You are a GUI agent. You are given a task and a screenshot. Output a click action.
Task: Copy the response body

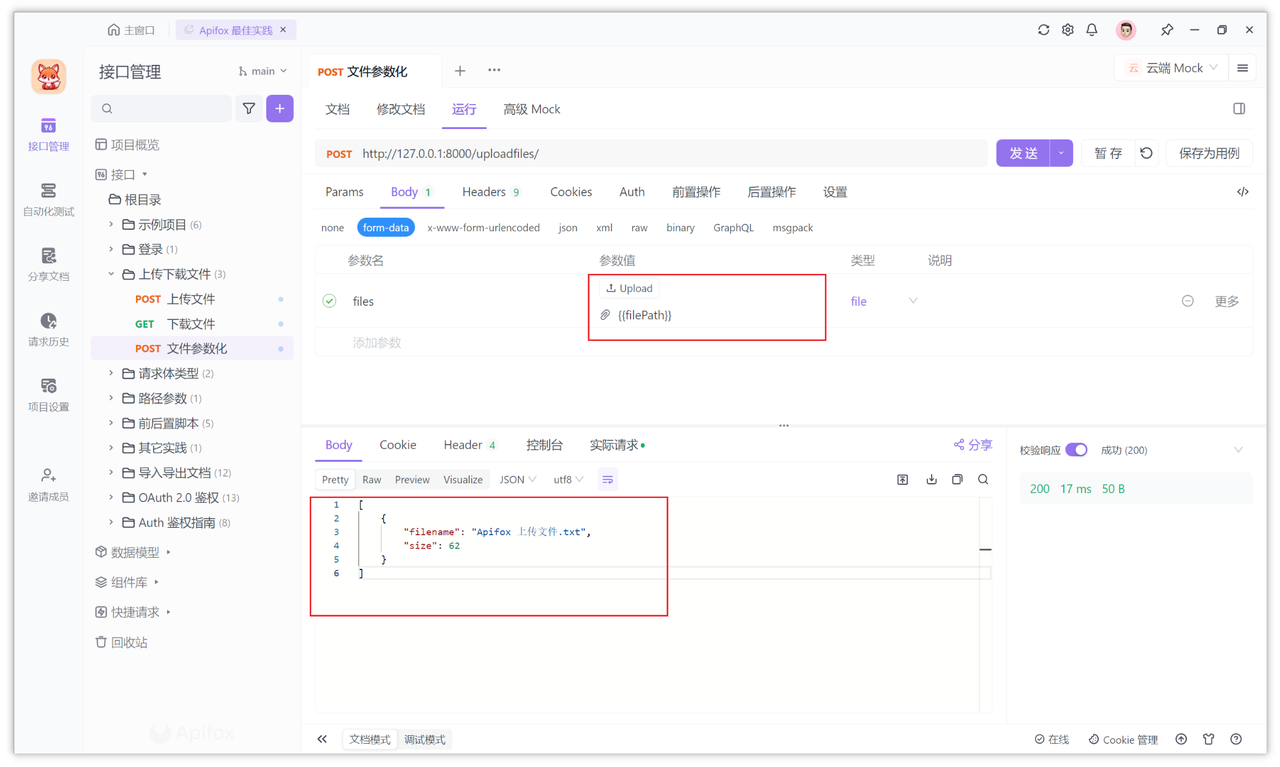point(957,480)
